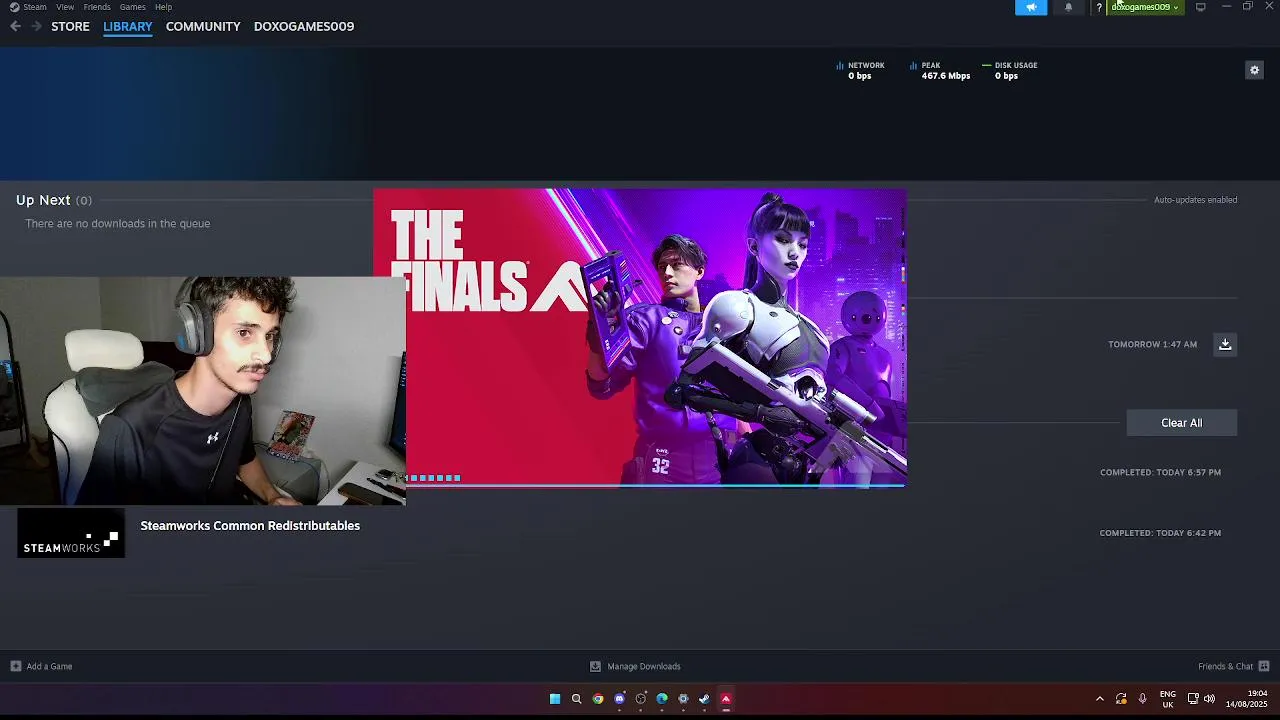The width and height of the screenshot is (1280, 720).
Task: Open the notifications bell
Action: pyautogui.click(x=1068, y=7)
